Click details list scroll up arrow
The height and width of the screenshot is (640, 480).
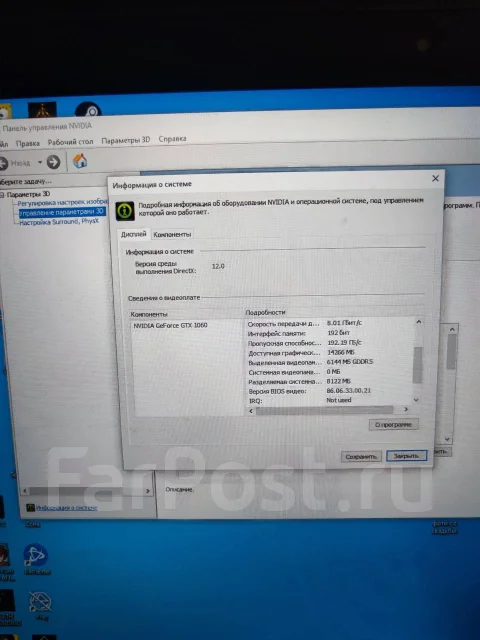pyautogui.click(x=418, y=322)
